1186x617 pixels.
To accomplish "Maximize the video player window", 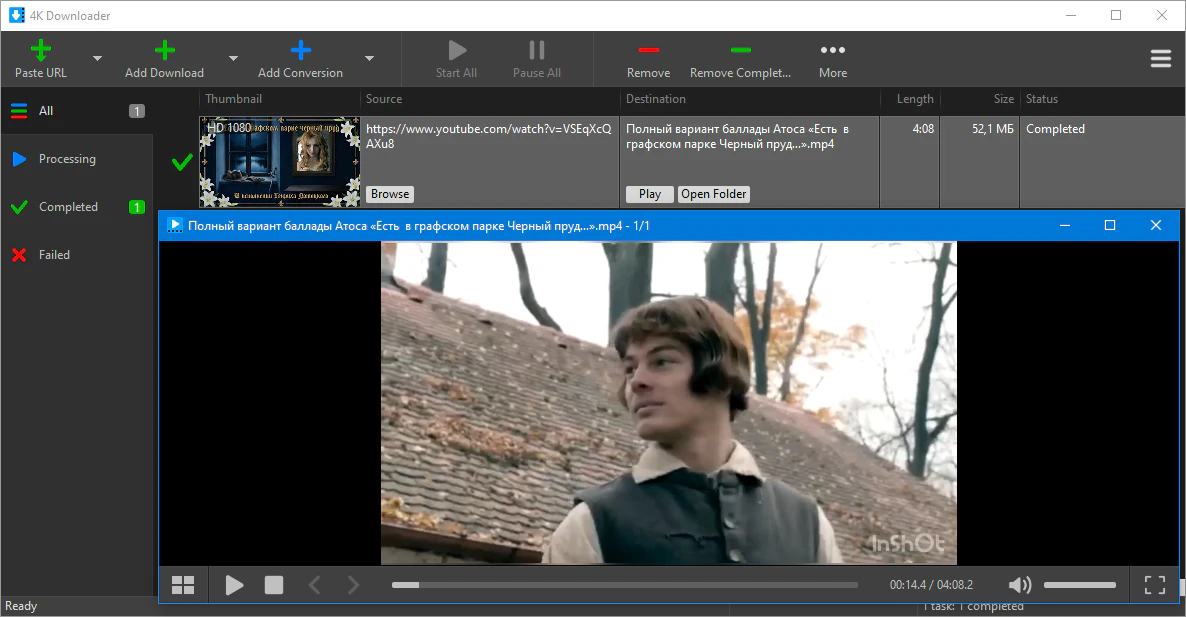I will [x=1110, y=225].
